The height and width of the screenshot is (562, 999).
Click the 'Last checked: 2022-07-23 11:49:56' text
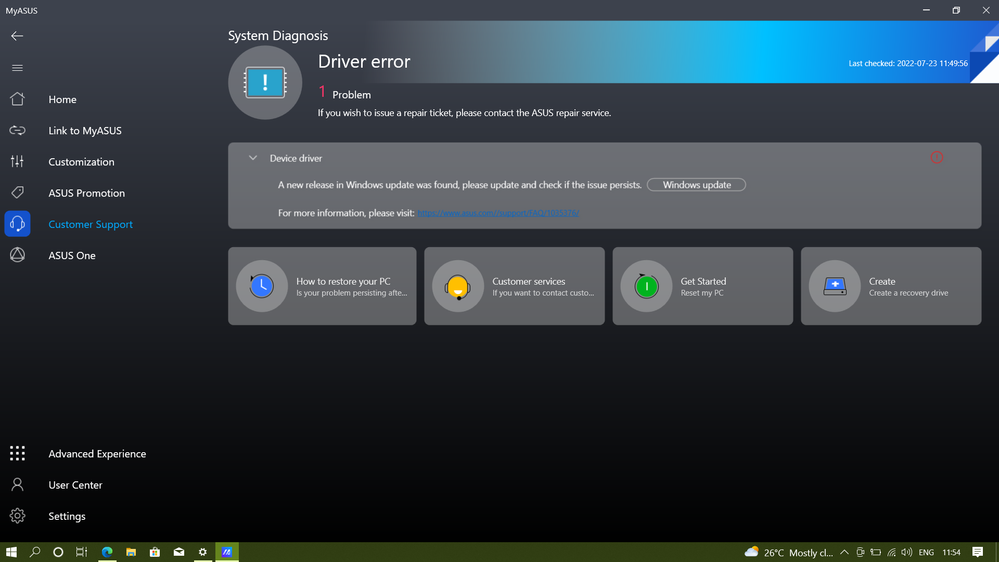(908, 63)
